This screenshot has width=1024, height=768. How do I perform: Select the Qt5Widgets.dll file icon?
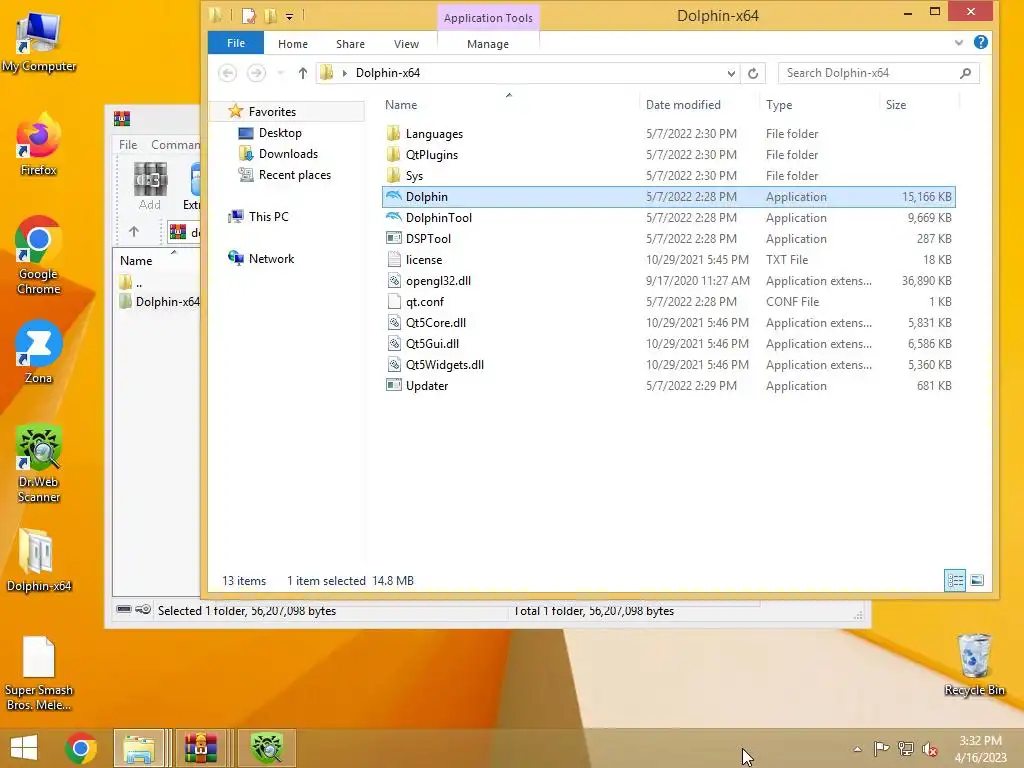393,364
